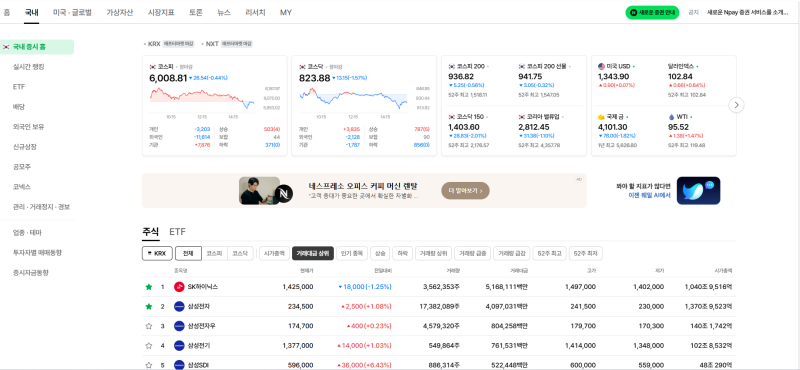Click flag icon next to 코스피 200 선물
Viewport: 800px width, 370px height.
point(521,66)
